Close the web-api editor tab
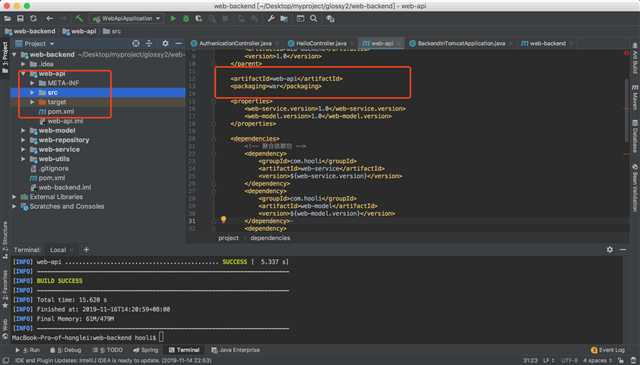The width and height of the screenshot is (640, 365). (398, 44)
